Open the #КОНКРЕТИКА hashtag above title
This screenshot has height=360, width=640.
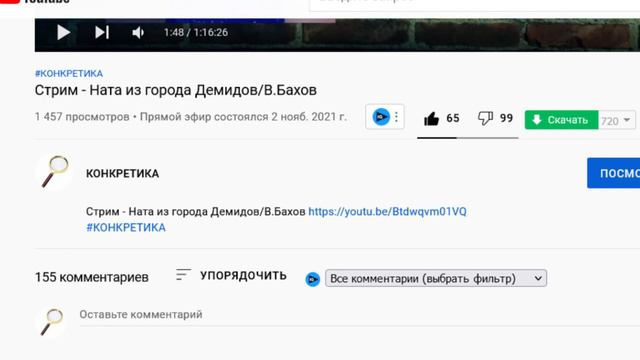coord(69,73)
